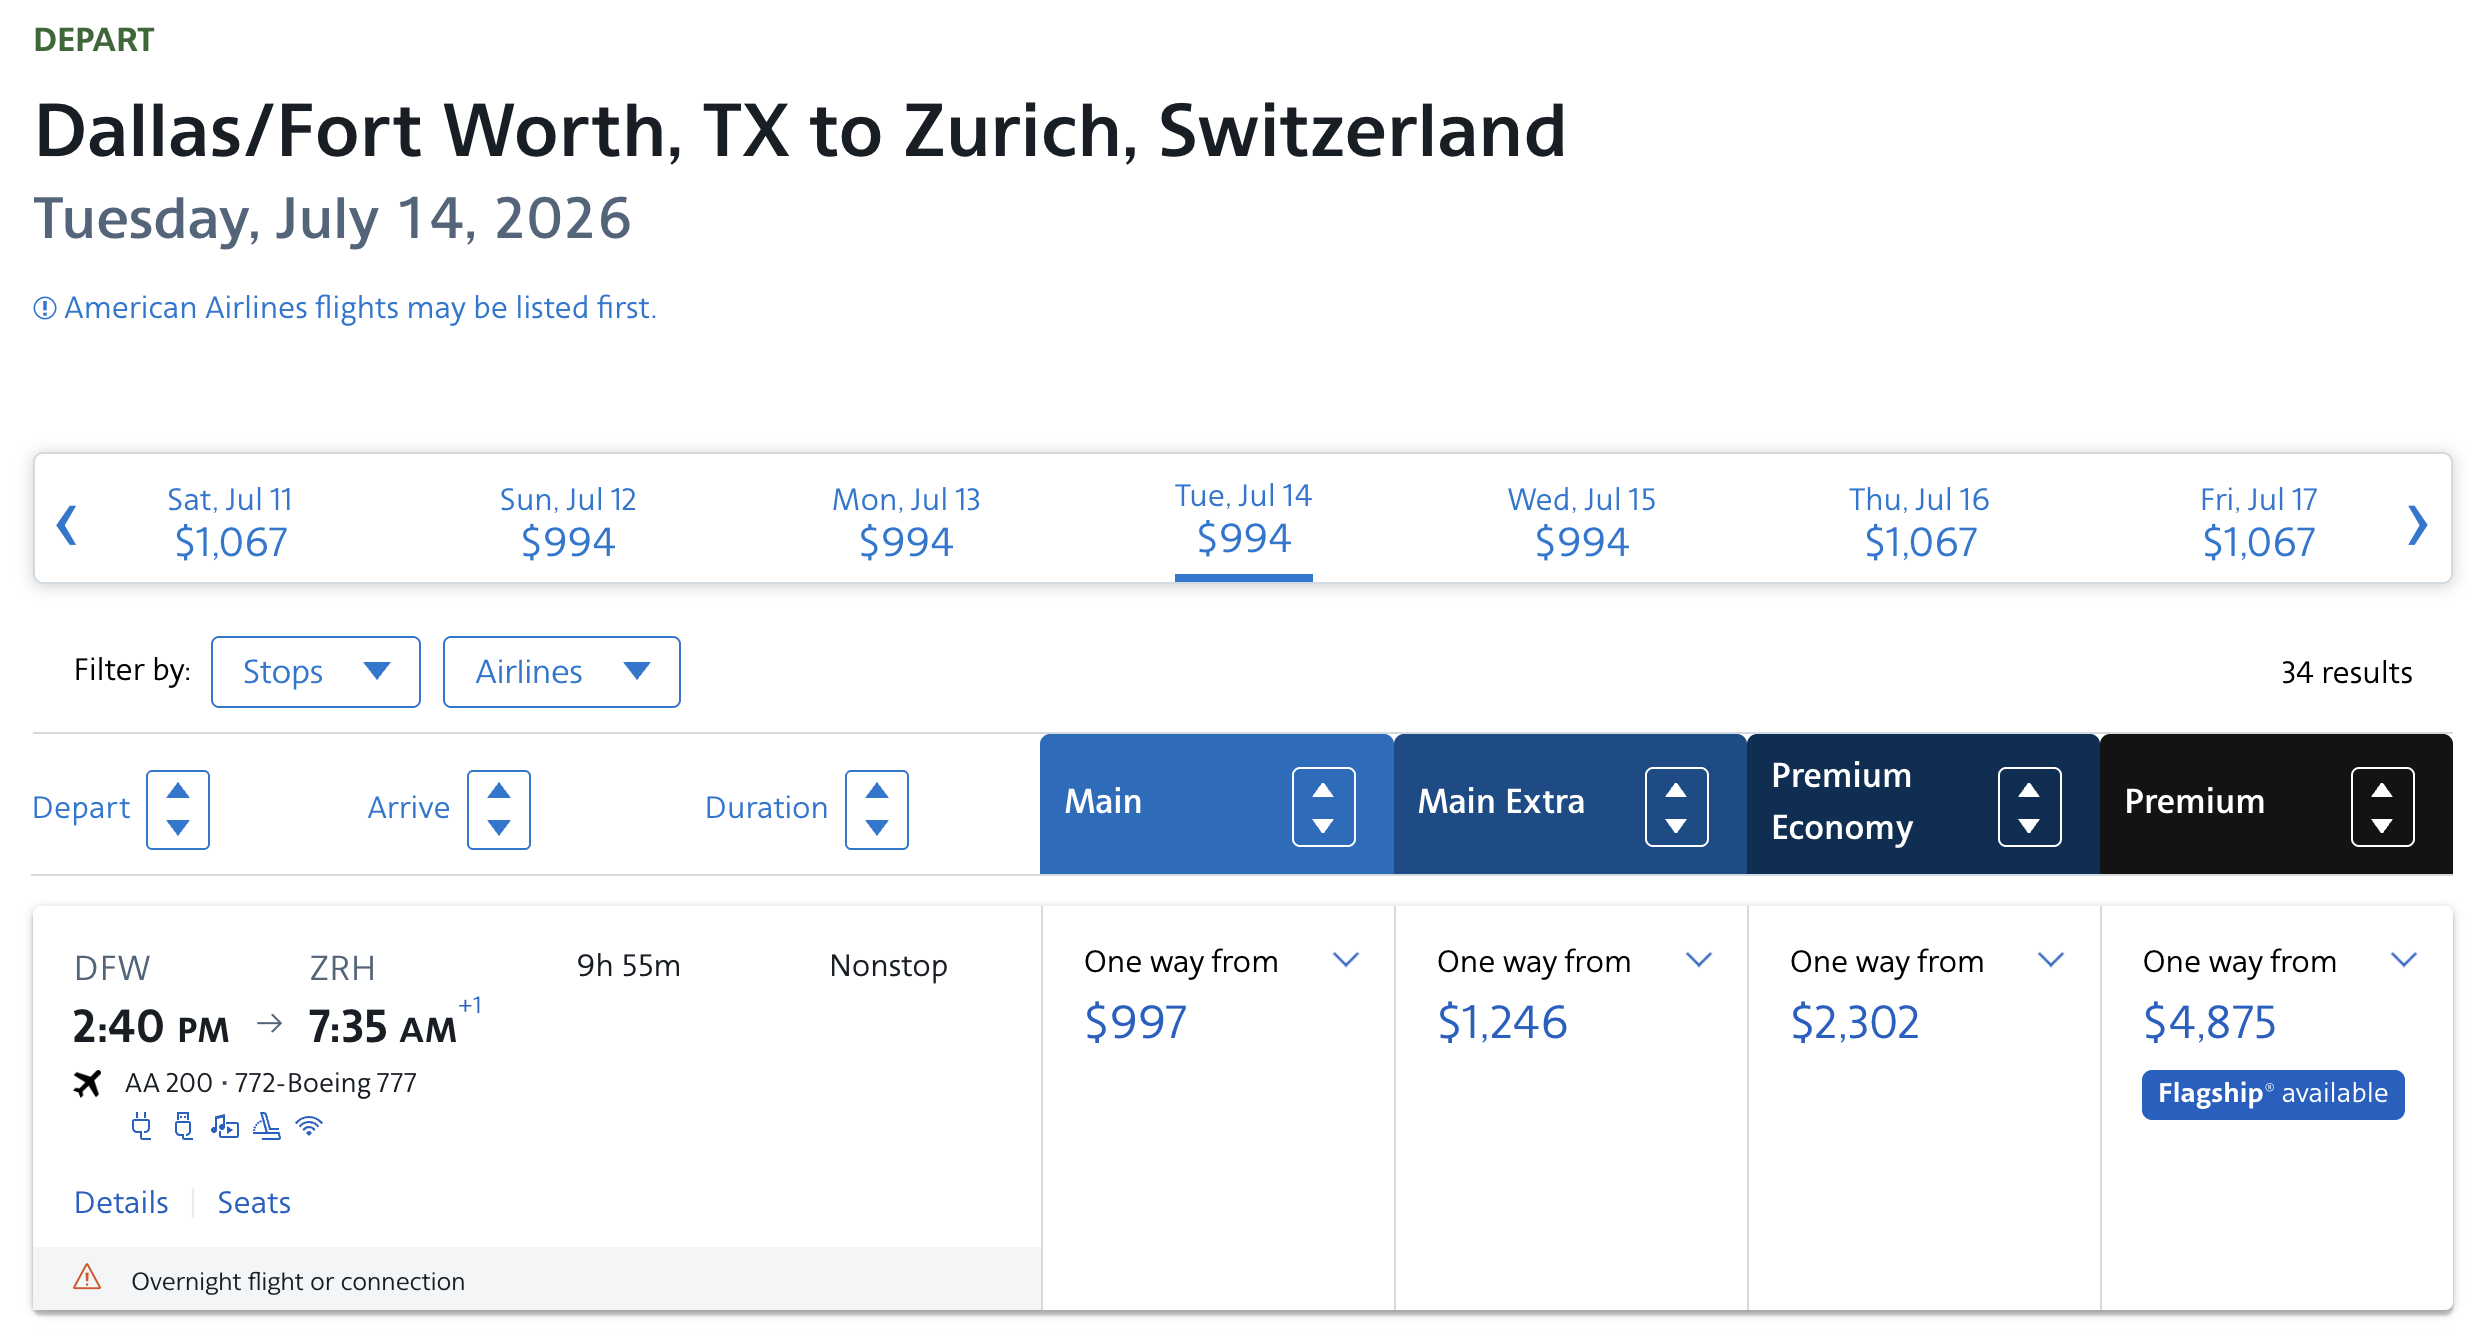The image size is (2476, 1334).
Task: Go to next dates with right chevron
Action: tap(2417, 525)
